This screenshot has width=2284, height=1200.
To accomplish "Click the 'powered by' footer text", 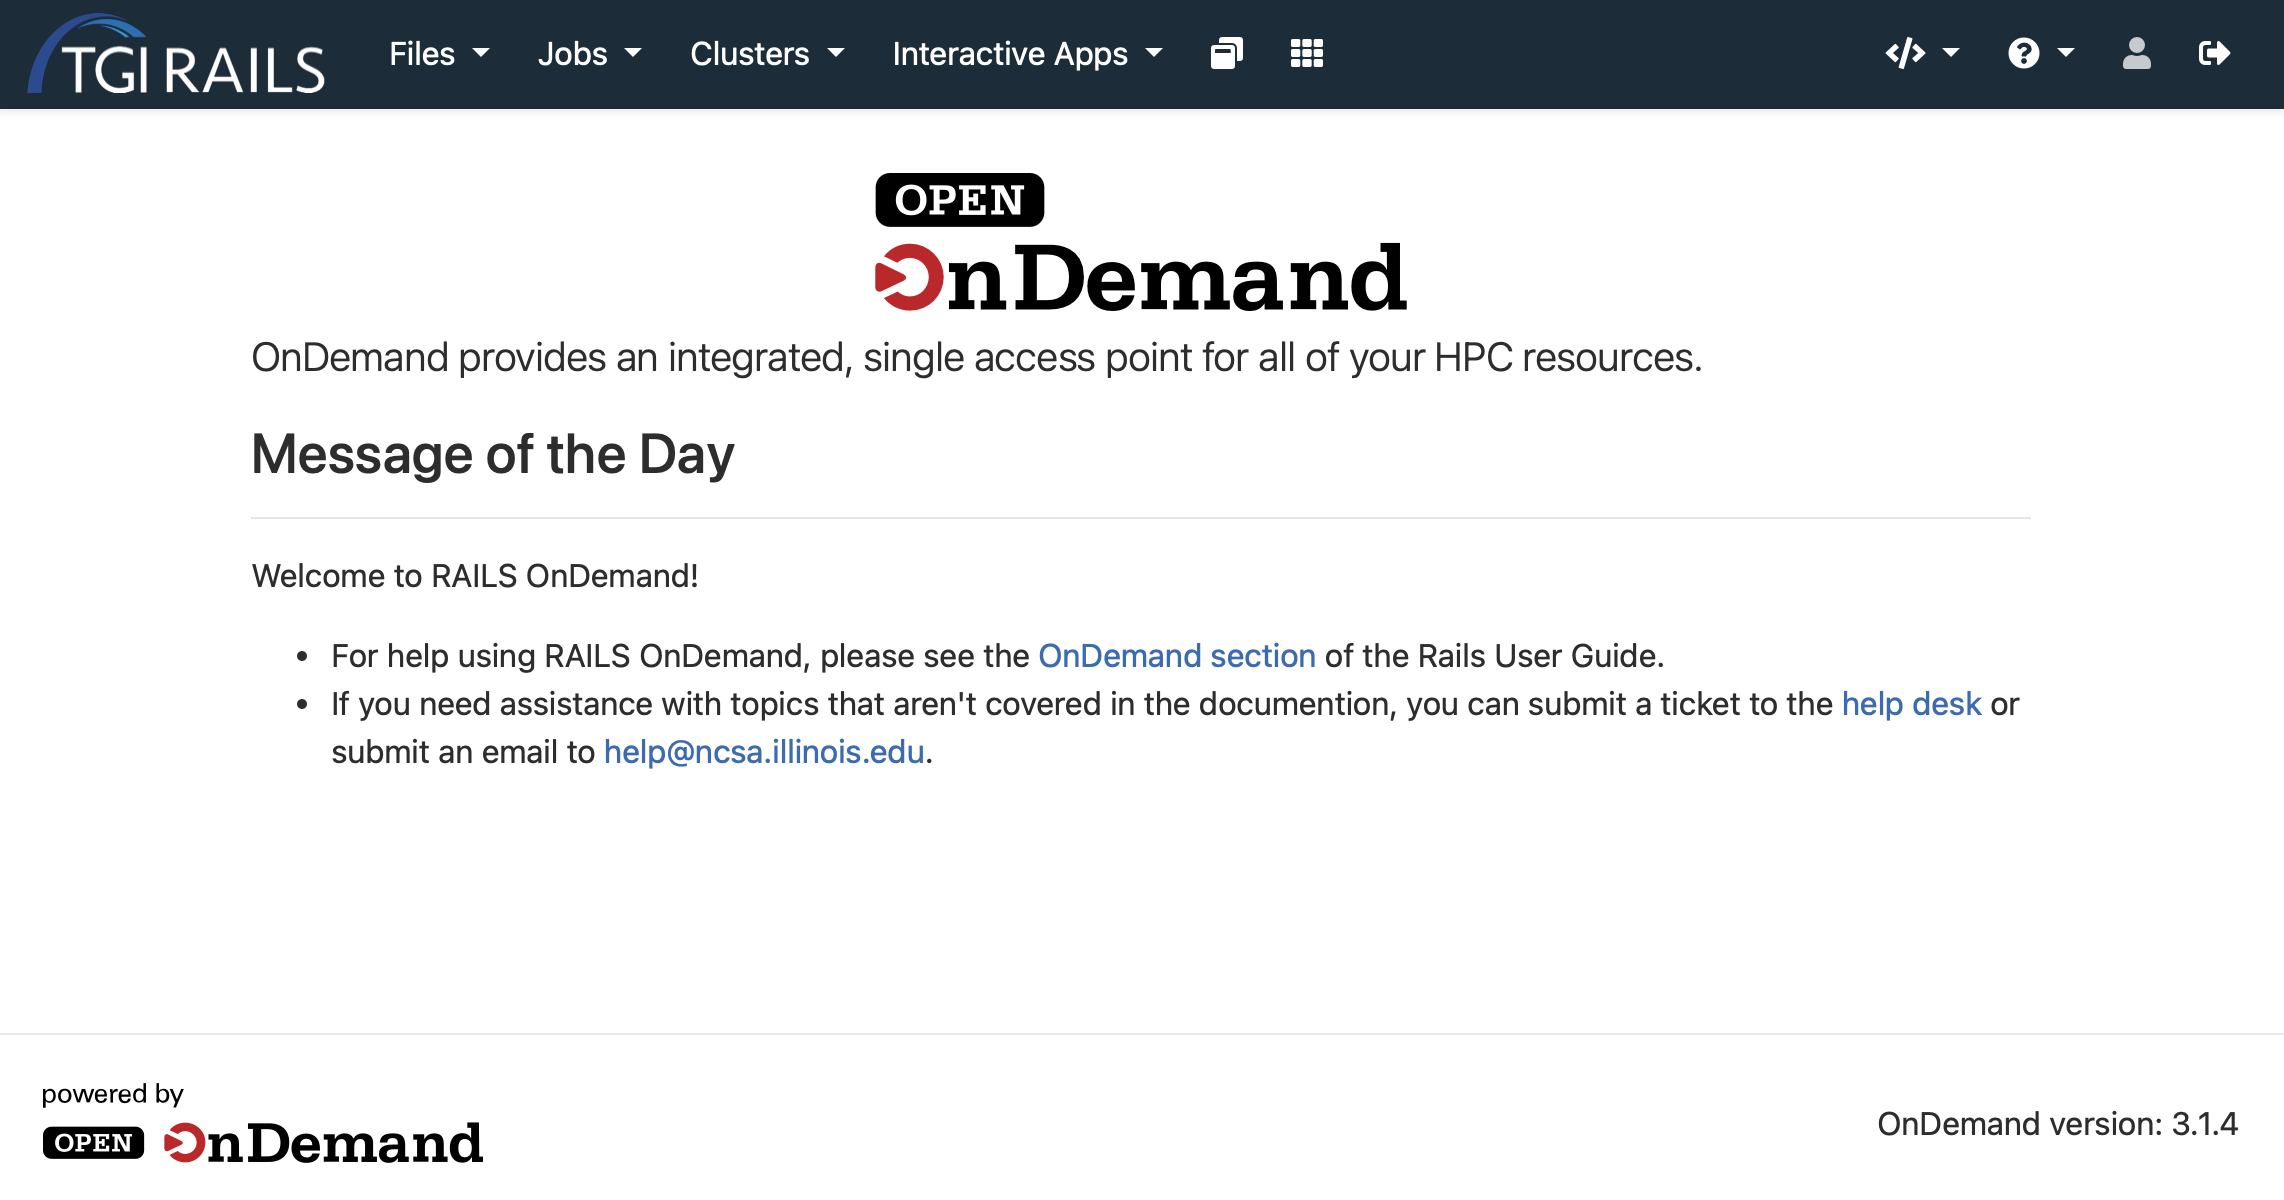I will tap(112, 1094).
